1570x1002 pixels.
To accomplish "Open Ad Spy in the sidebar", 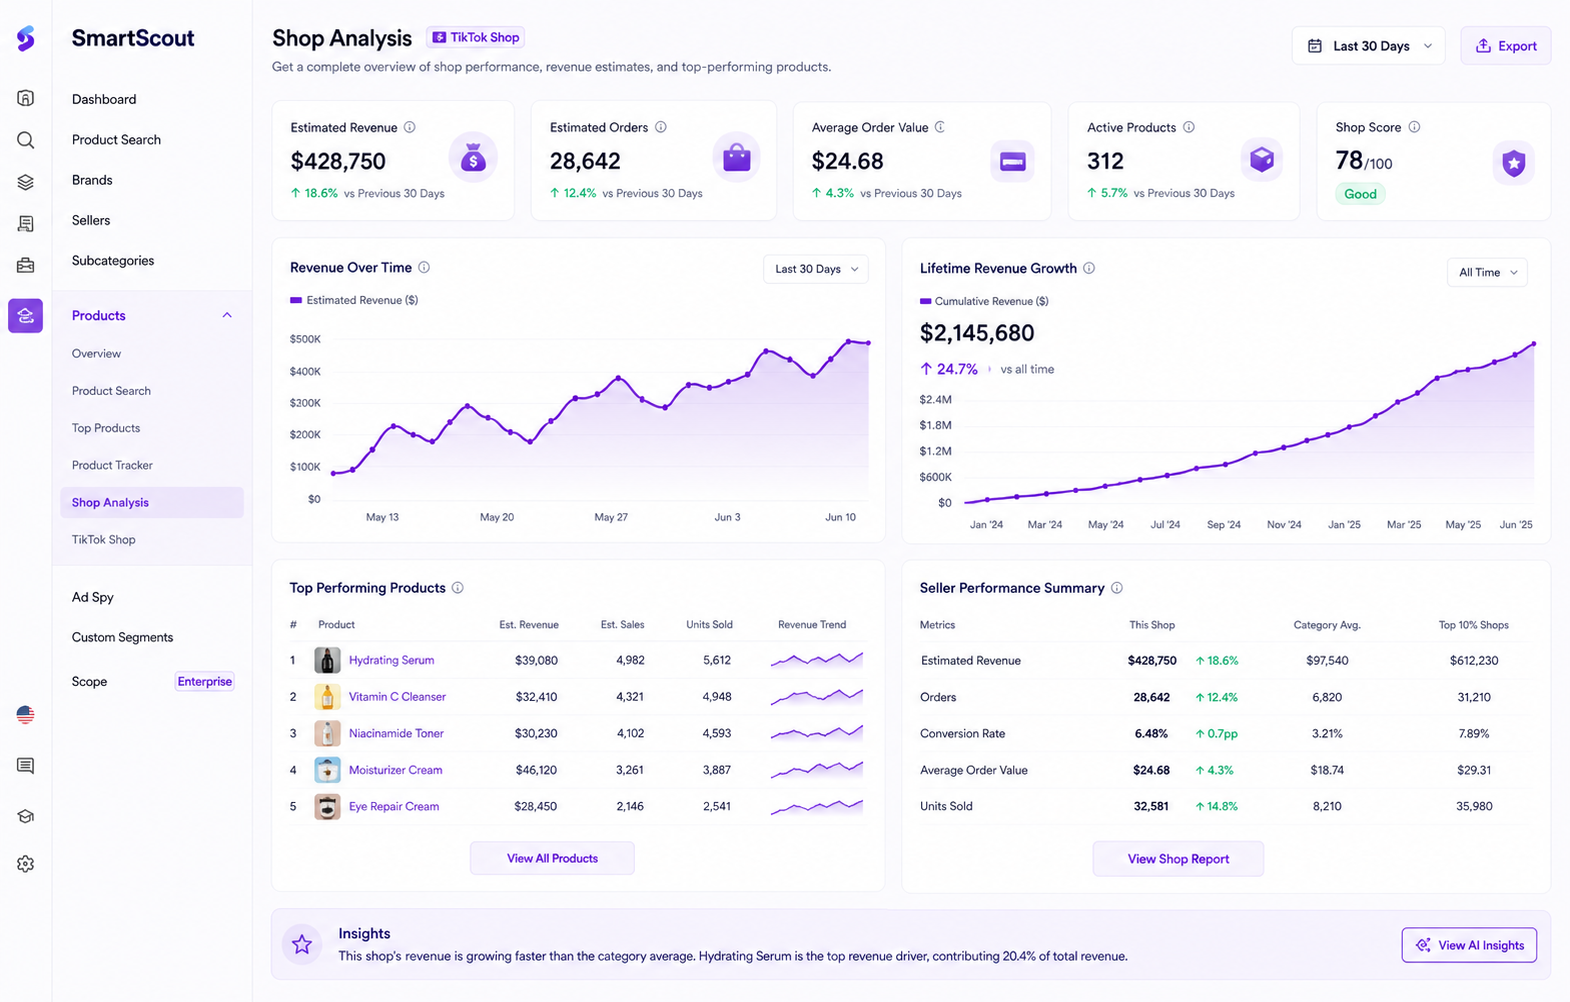I will 93,597.
